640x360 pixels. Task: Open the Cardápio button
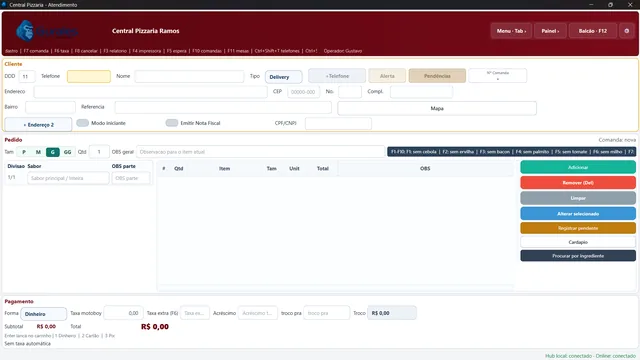[x=578, y=242]
